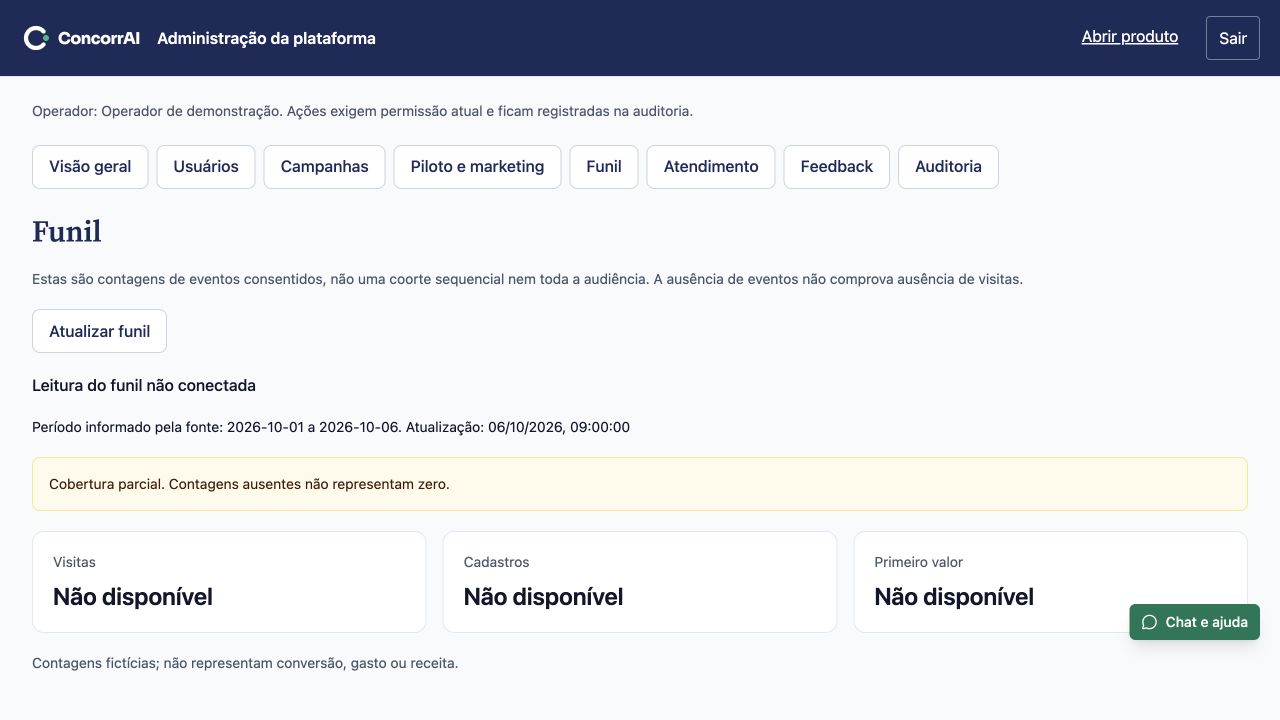
Task: Open the Chat e ajuda widget
Action: click(1195, 622)
